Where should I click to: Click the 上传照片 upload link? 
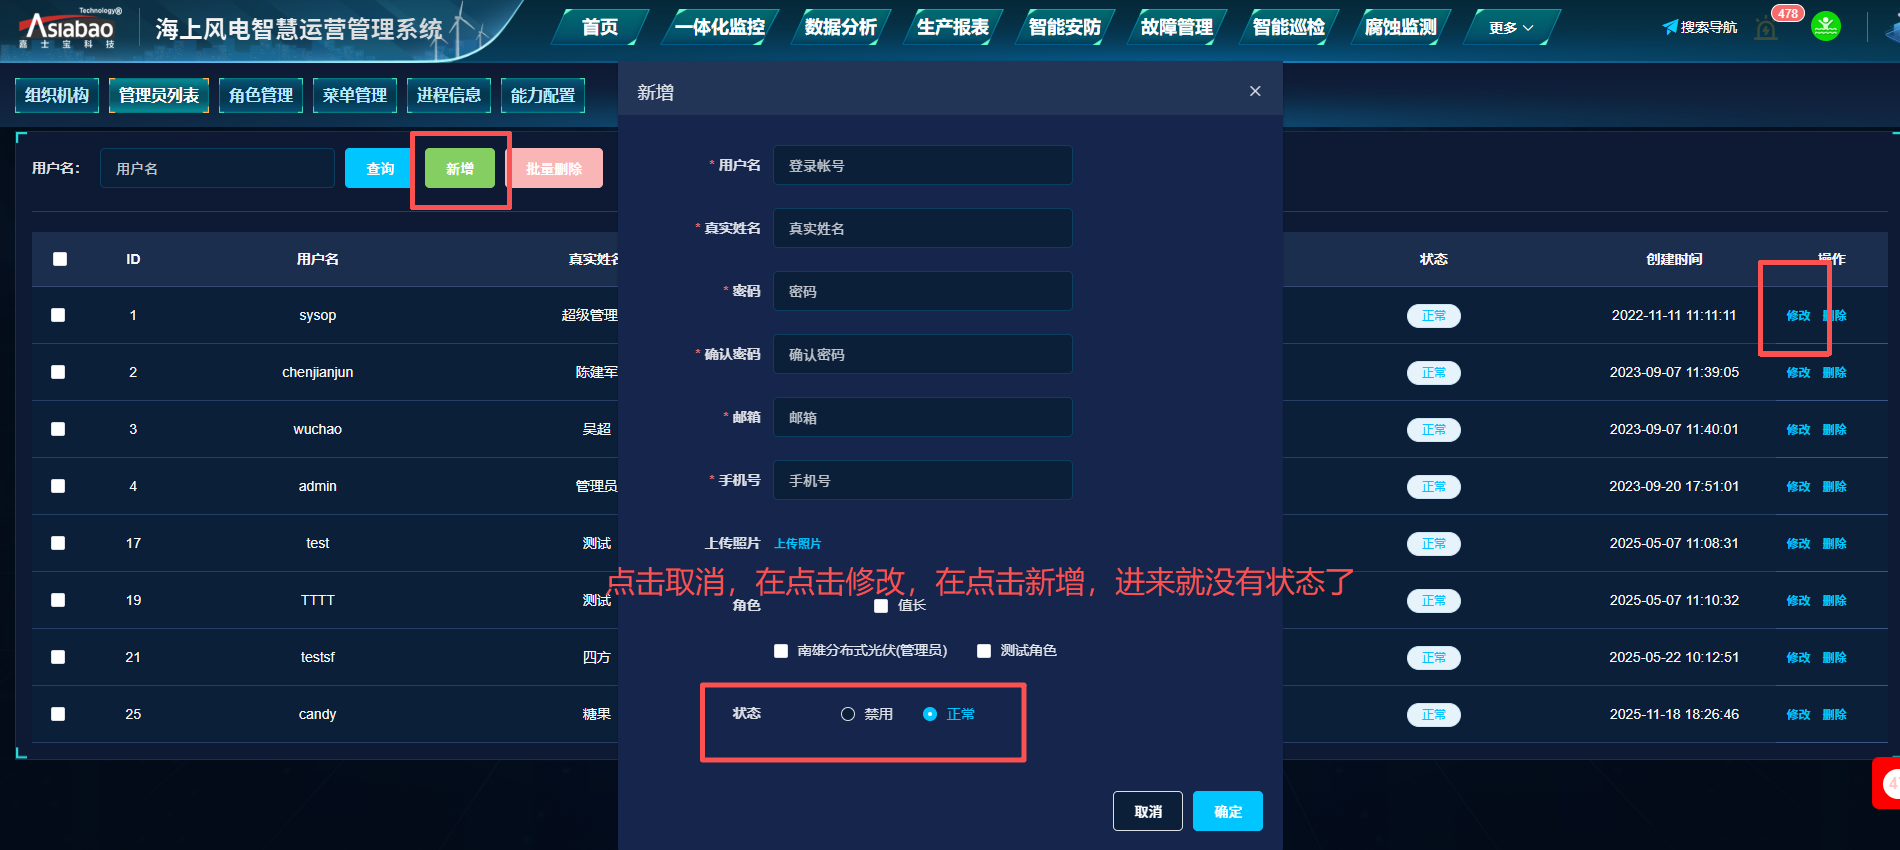tap(798, 544)
